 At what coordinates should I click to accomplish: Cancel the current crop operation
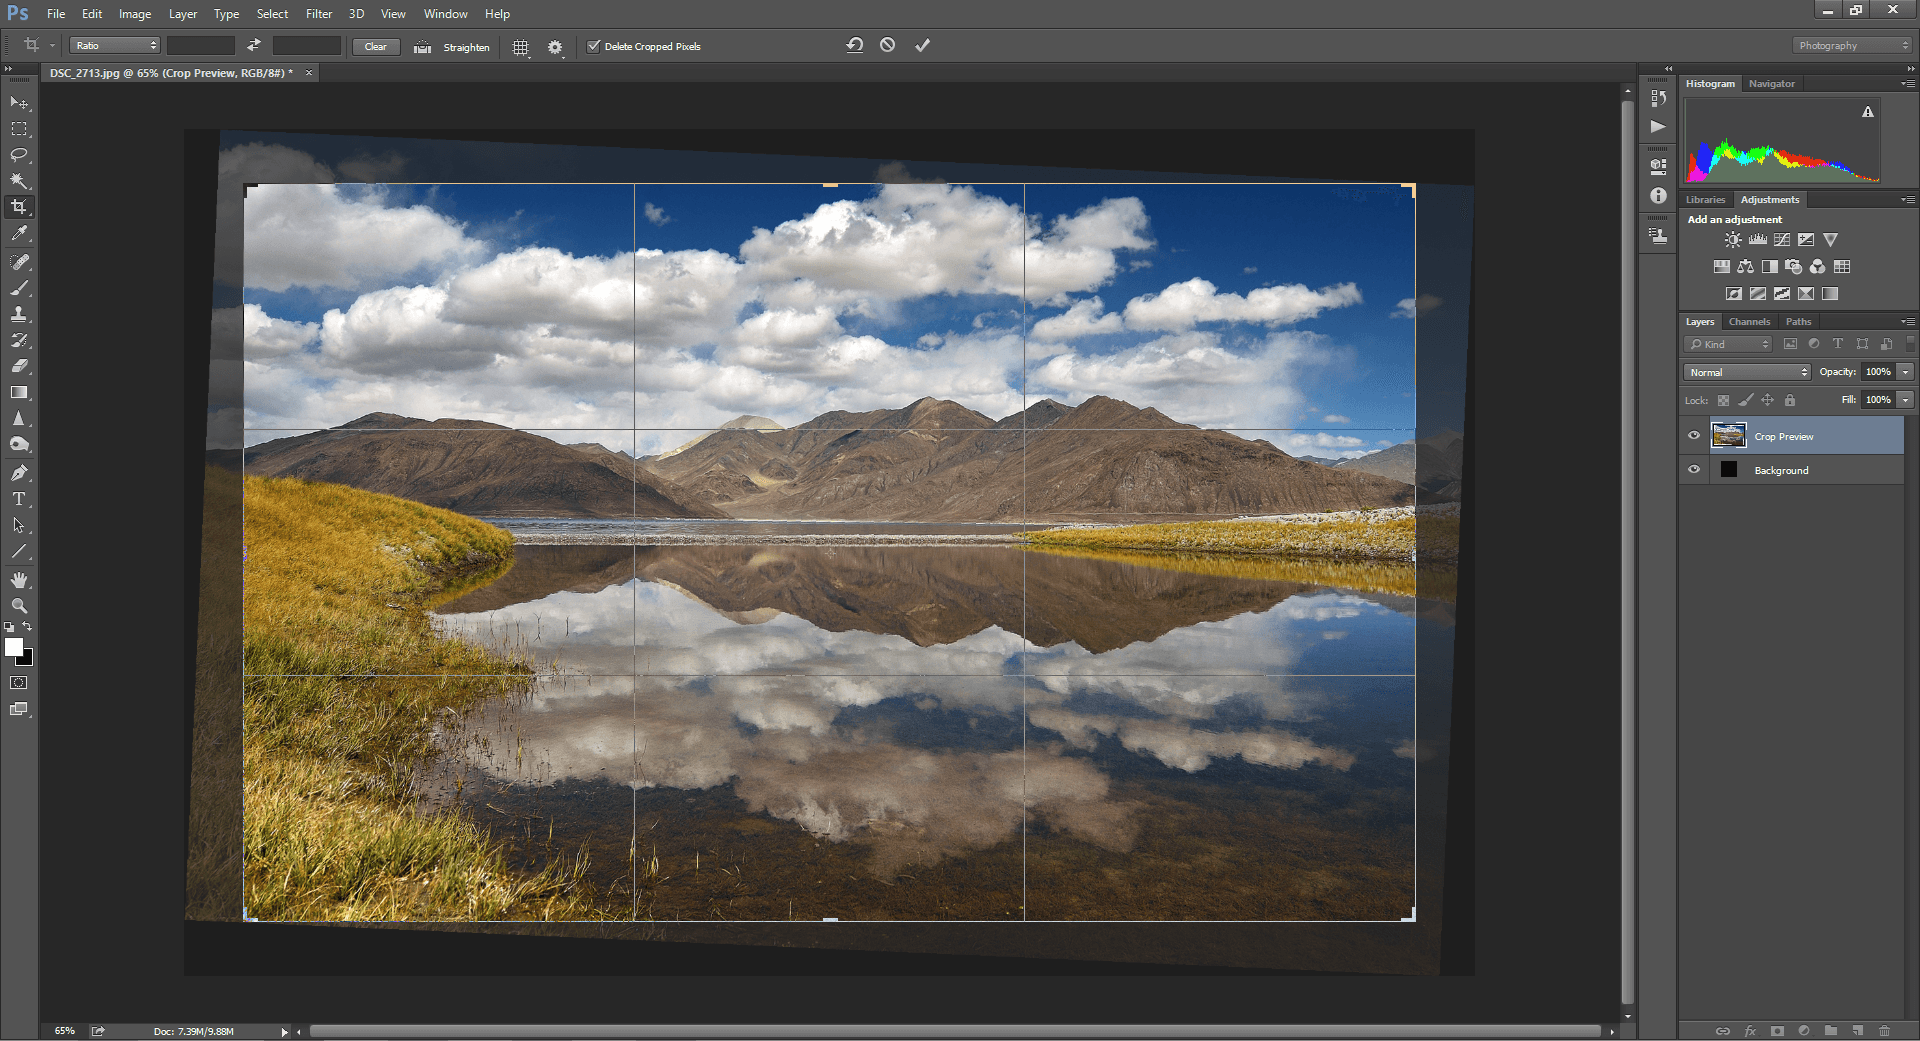point(887,46)
